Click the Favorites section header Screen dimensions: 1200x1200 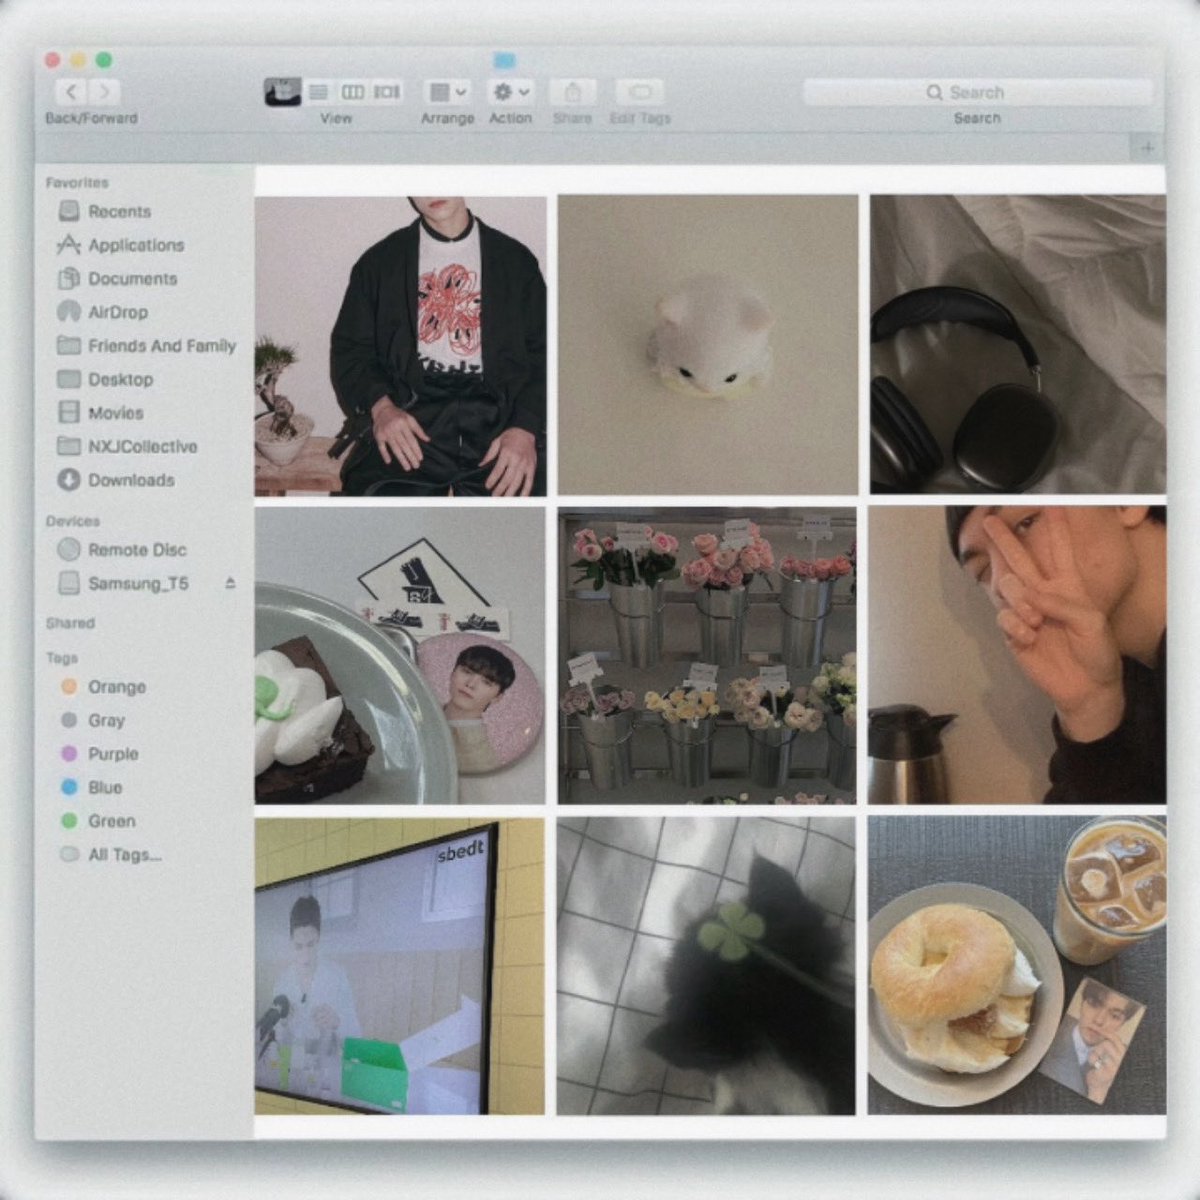pyautogui.click(x=77, y=183)
